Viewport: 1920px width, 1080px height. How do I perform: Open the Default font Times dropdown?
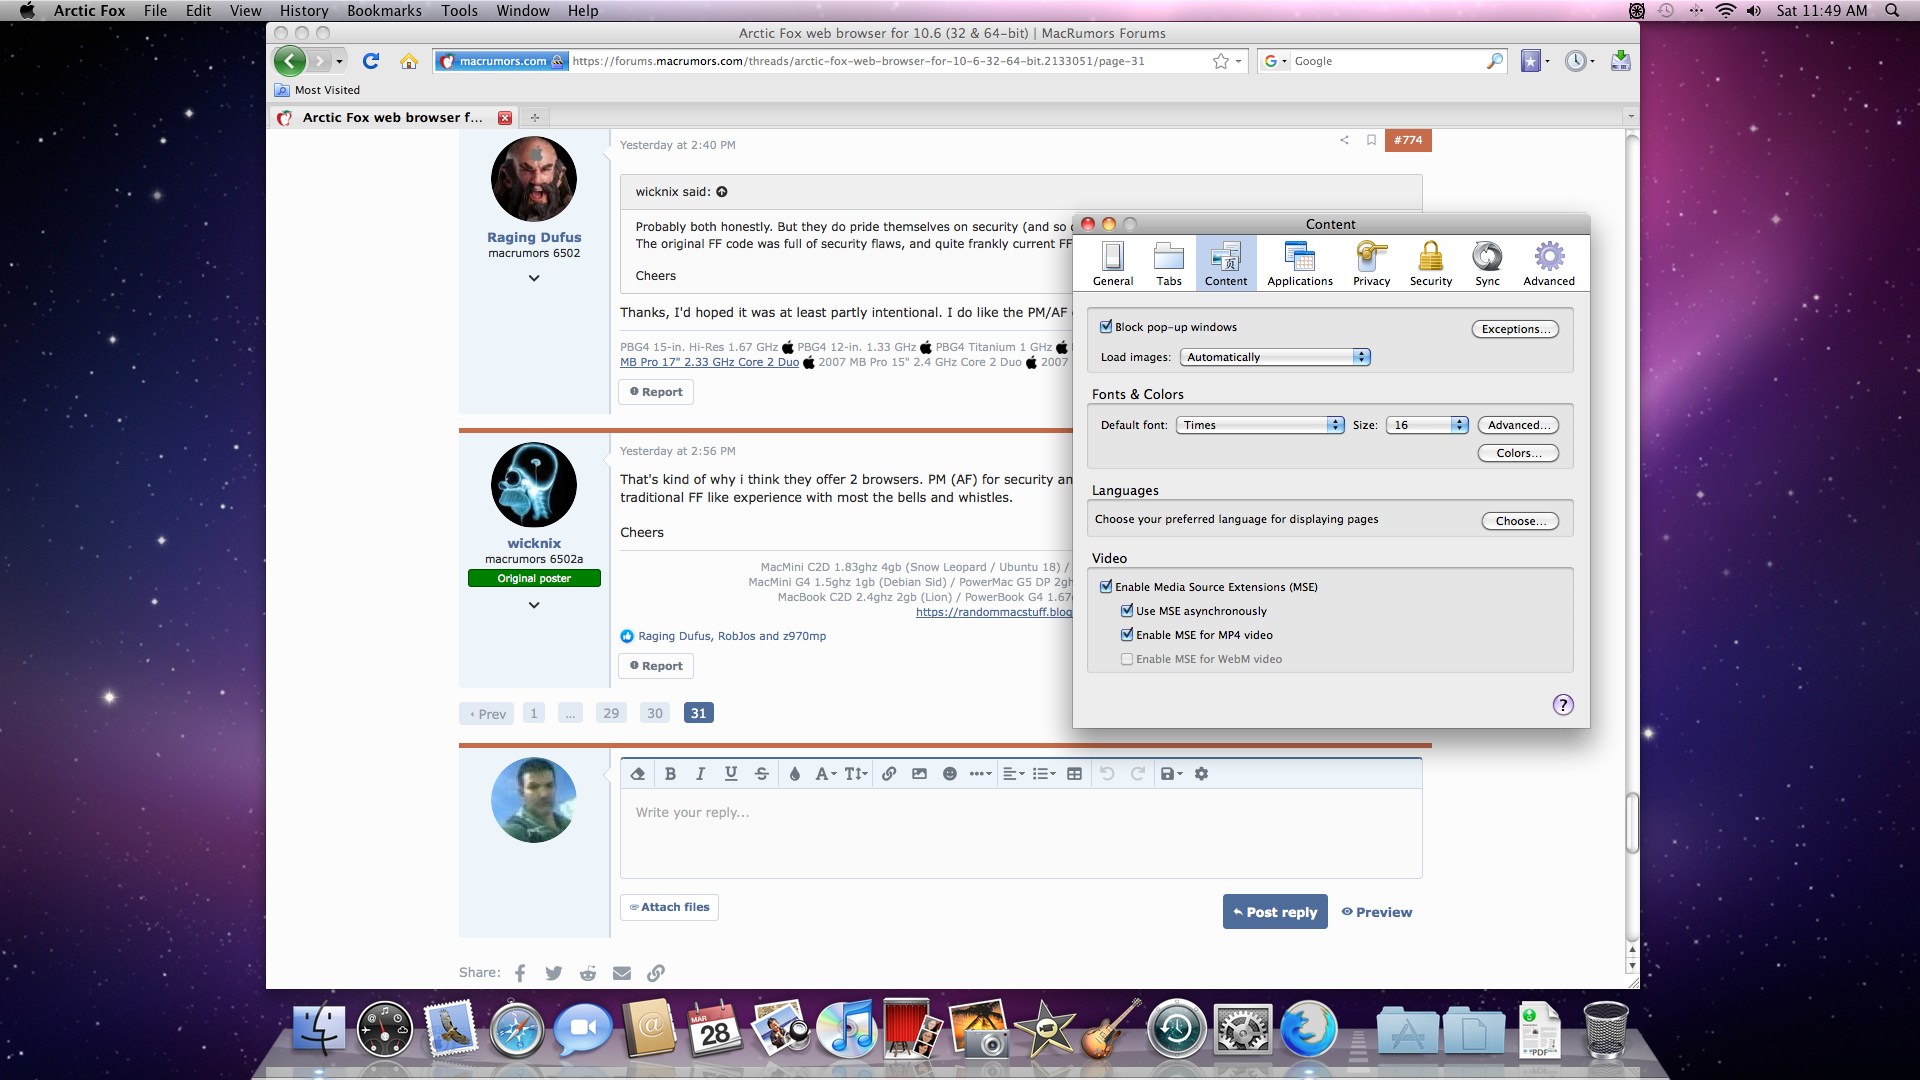[1259, 425]
